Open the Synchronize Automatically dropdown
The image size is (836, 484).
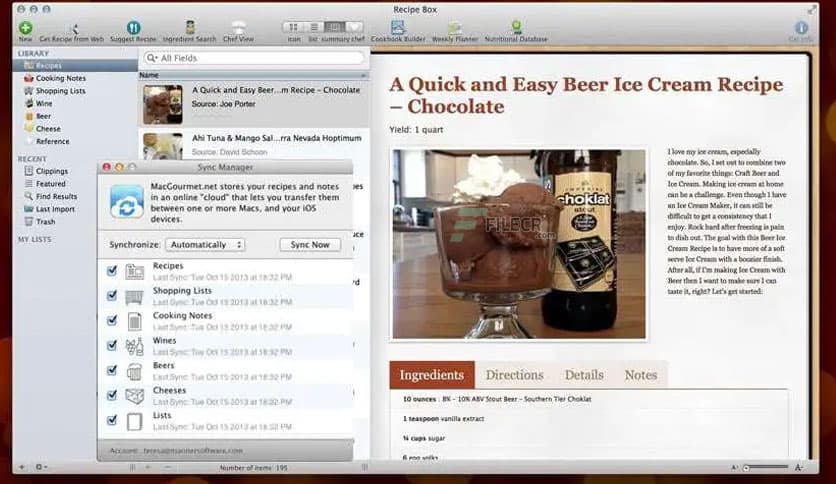pos(205,245)
